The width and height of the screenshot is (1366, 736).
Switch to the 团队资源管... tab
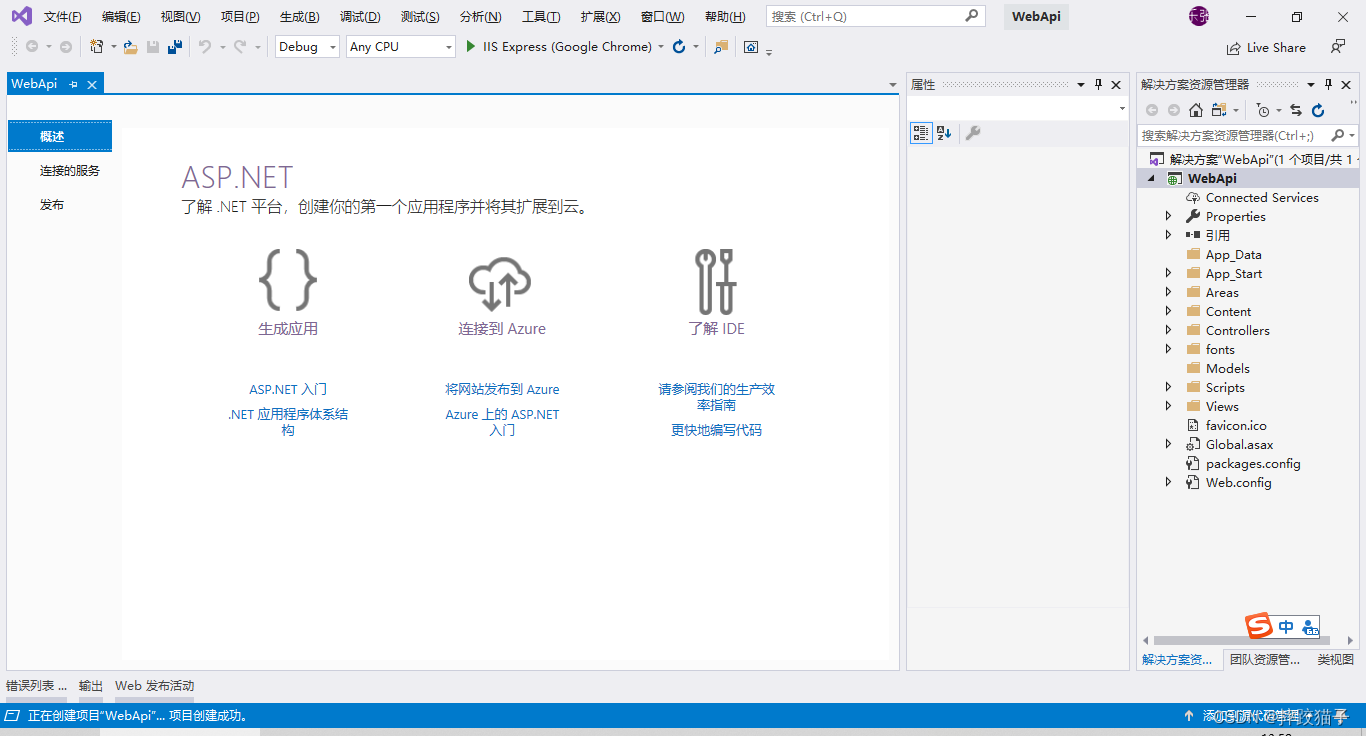point(1265,659)
